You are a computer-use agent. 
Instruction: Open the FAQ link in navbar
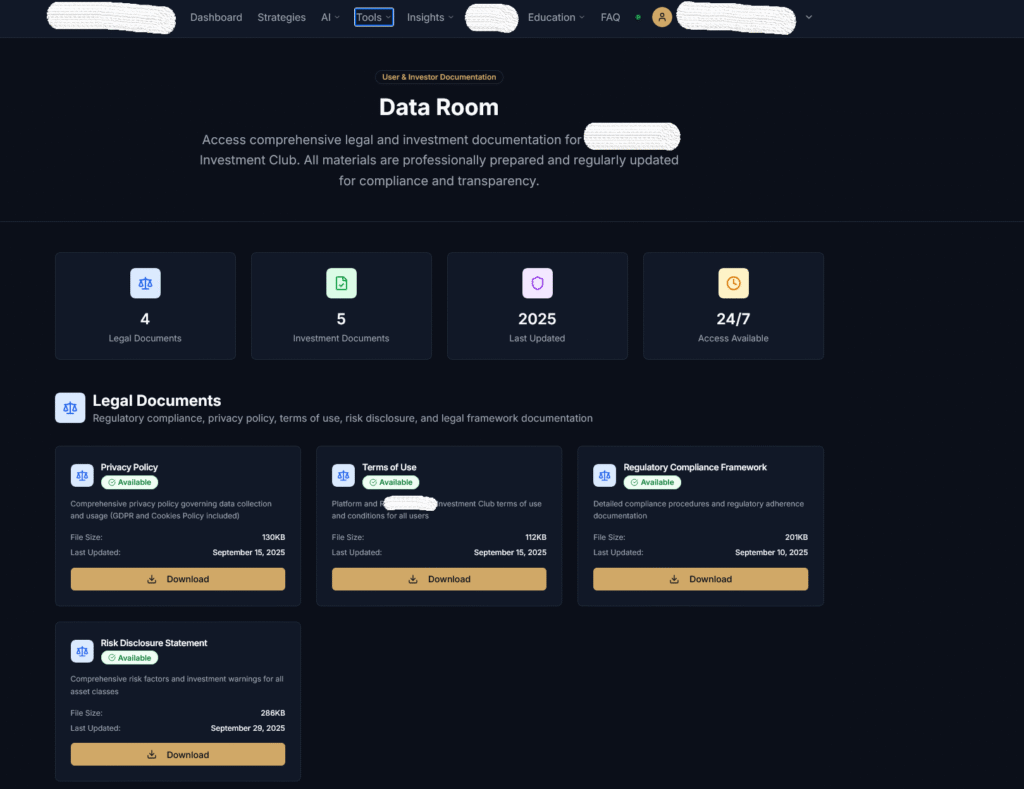click(x=610, y=17)
